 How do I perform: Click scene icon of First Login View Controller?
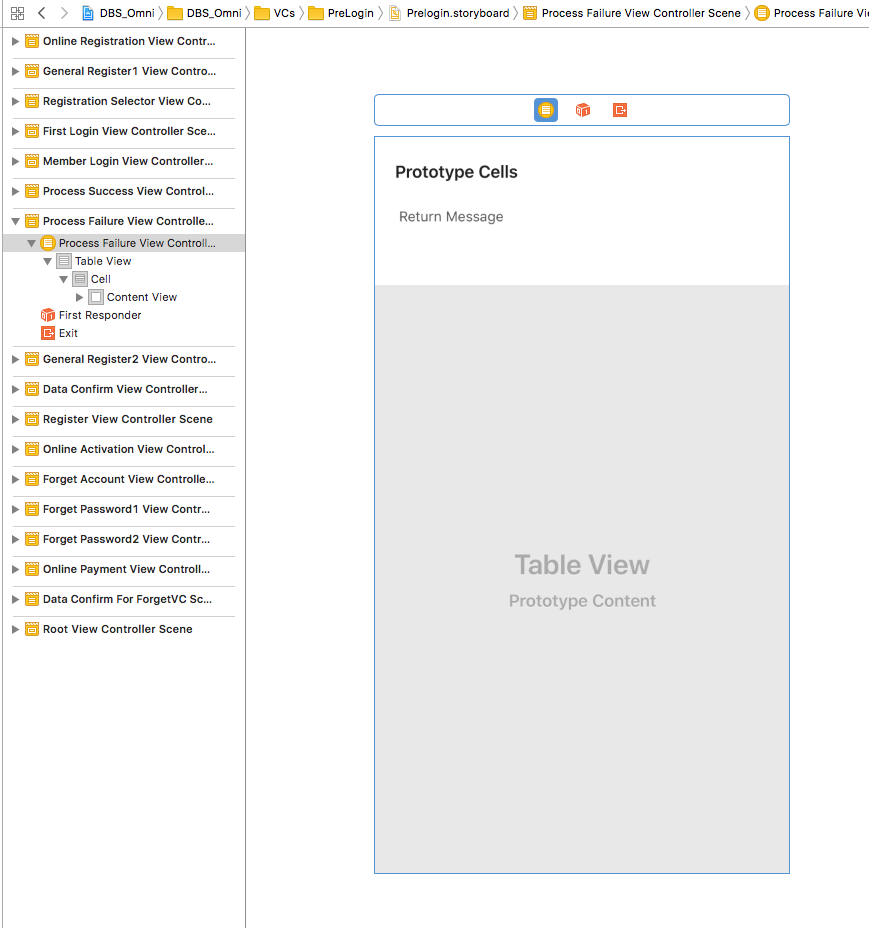pos(32,131)
